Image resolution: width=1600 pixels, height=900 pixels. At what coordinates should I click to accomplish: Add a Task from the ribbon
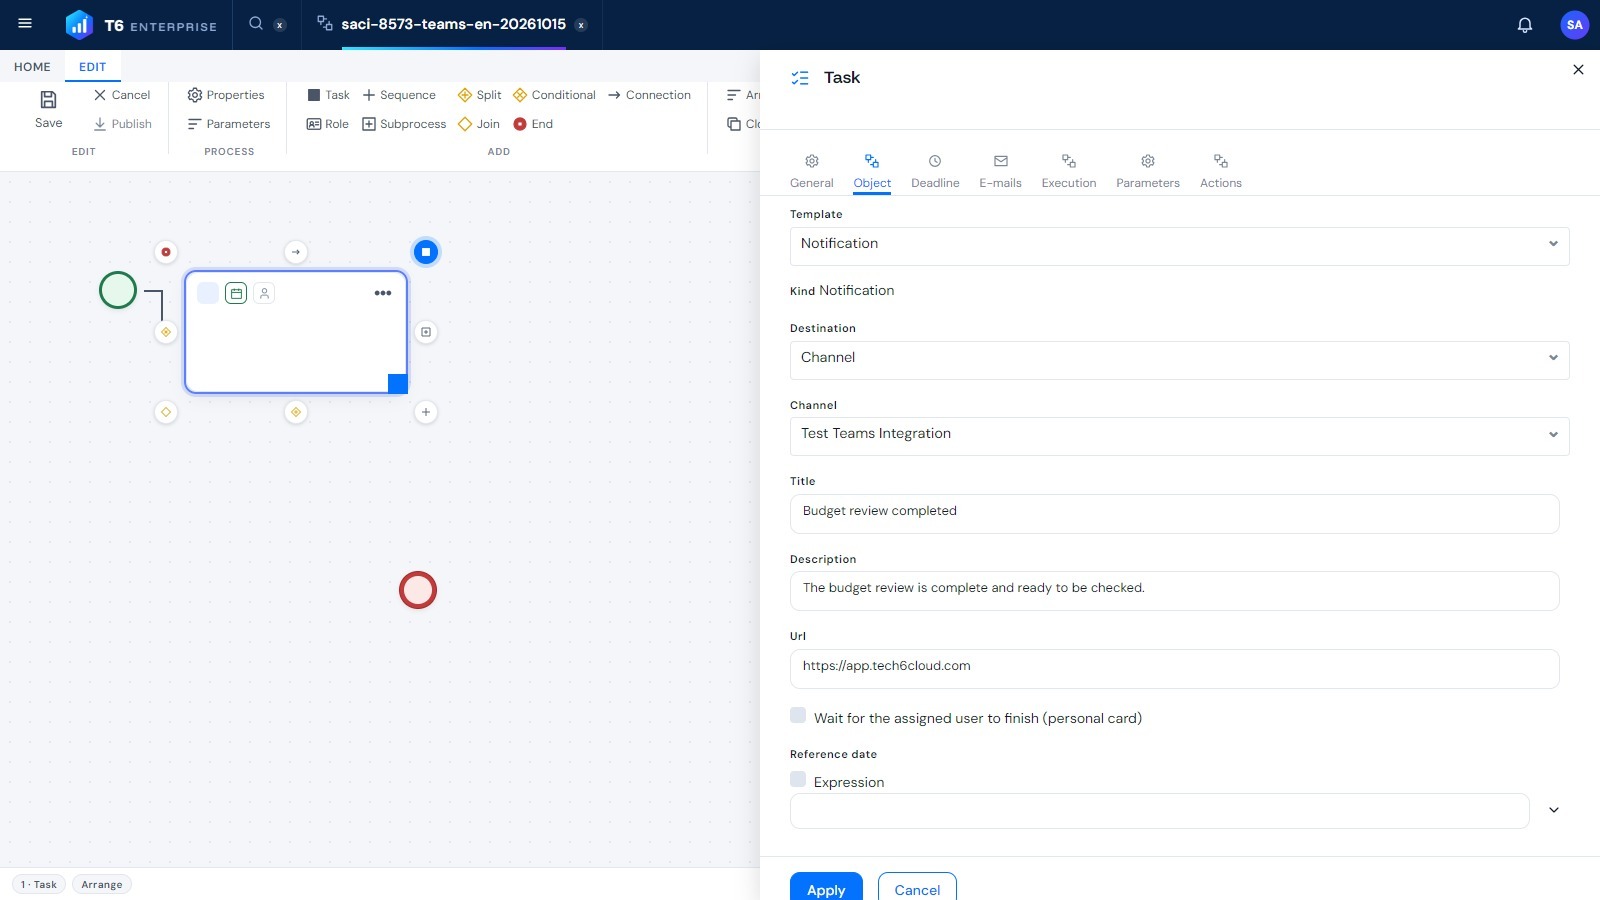[328, 95]
